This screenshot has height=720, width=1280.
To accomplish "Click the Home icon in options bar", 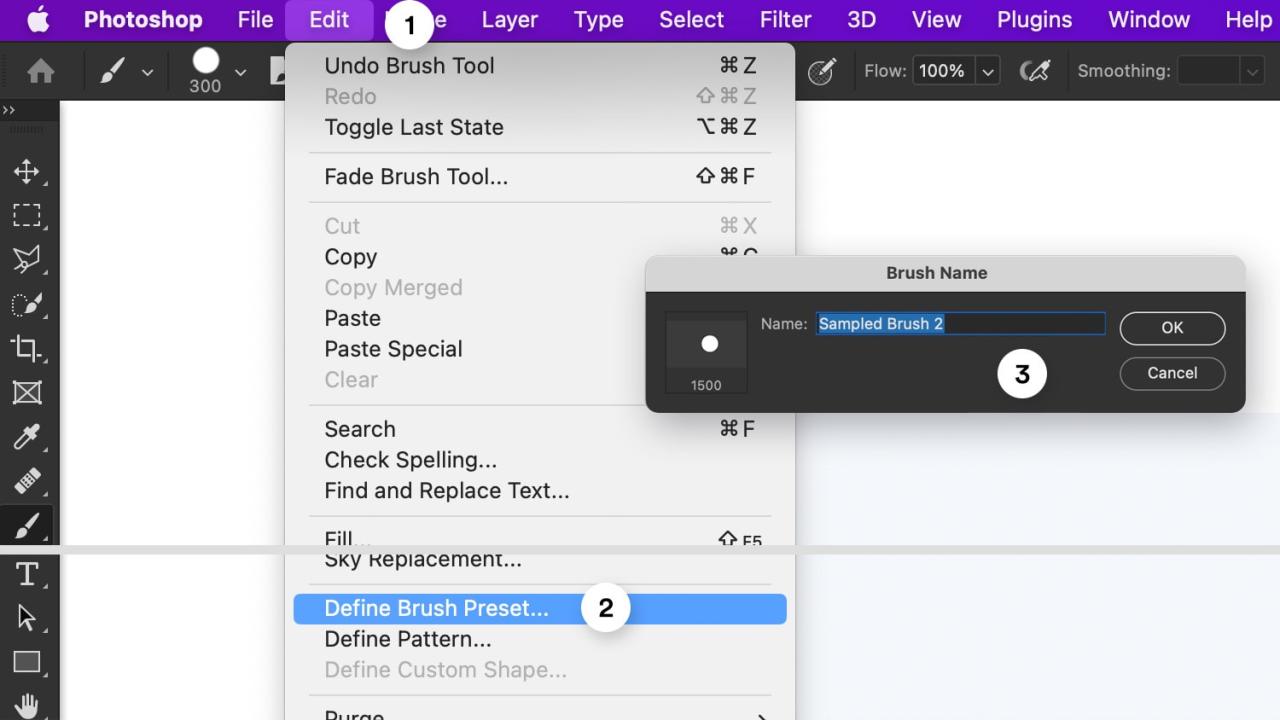I will (x=41, y=71).
